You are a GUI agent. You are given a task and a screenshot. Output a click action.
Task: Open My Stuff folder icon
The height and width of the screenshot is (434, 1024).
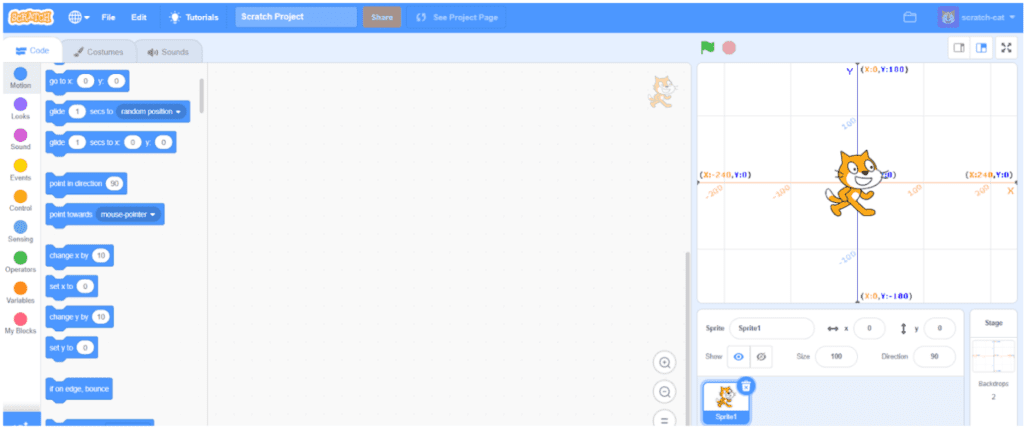click(x=909, y=17)
